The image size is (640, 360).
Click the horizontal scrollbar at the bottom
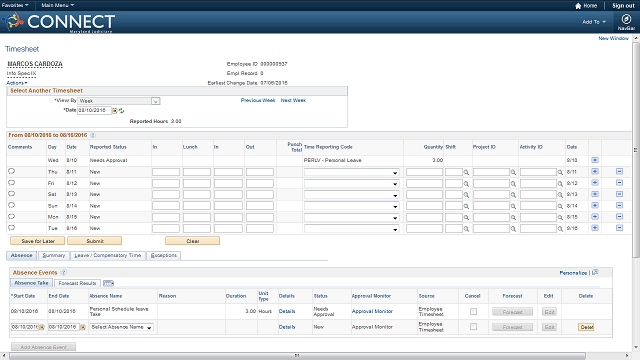point(297,356)
